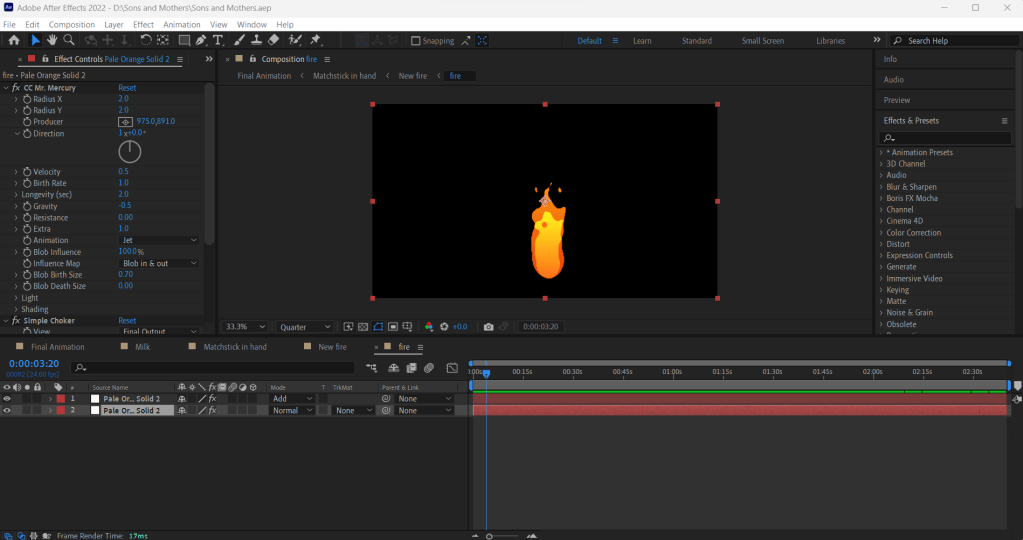The image size is (1023, 540).
Task: Select the Hand tool
Action: pyautogui.click(x=52, y=40)
